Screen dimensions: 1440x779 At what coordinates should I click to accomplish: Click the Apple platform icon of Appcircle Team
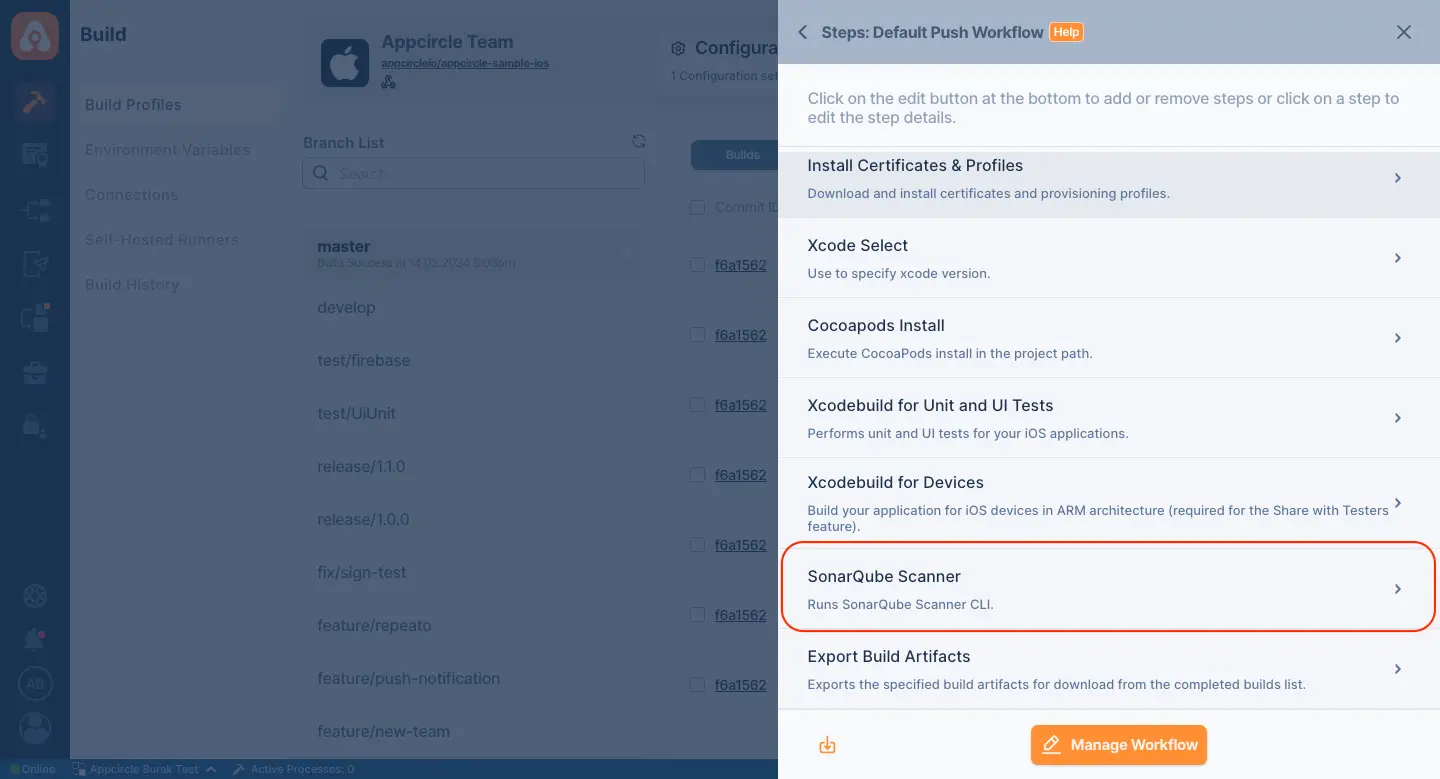pos(345,63)
